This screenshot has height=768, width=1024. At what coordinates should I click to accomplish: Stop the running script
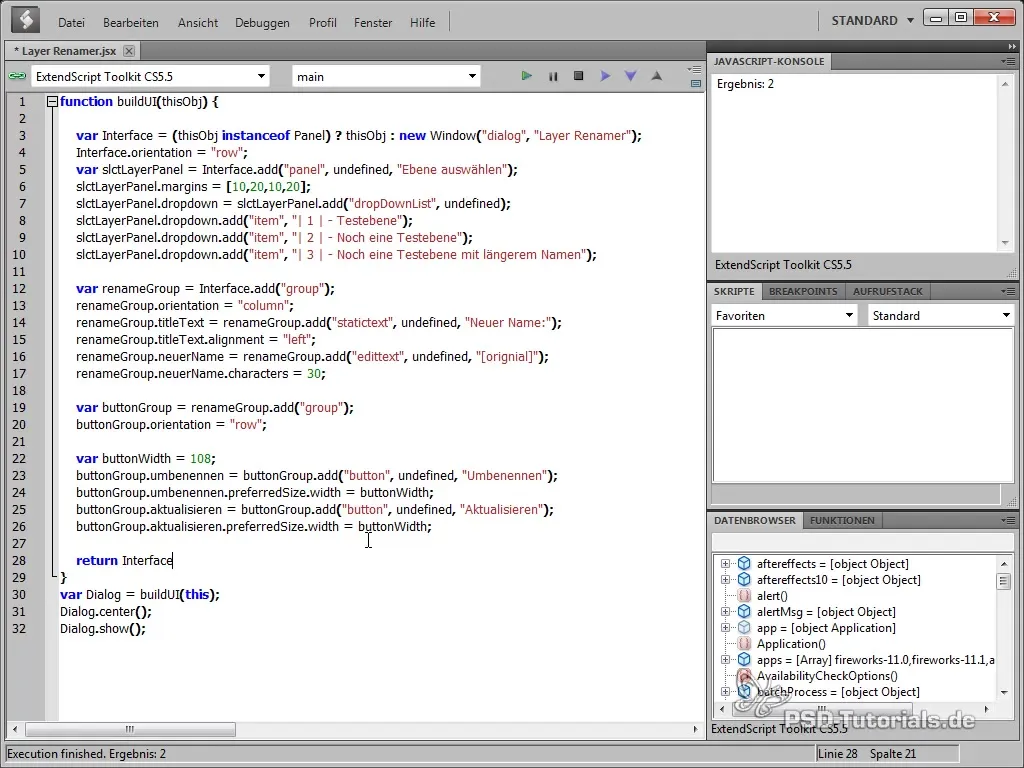coord(579,76)
